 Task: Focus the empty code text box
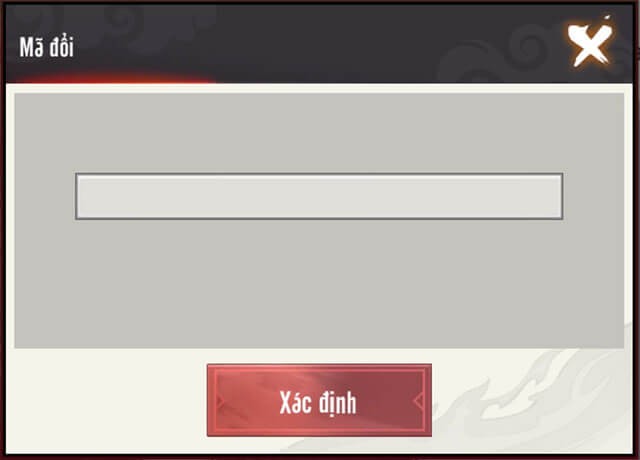point(319,196)
